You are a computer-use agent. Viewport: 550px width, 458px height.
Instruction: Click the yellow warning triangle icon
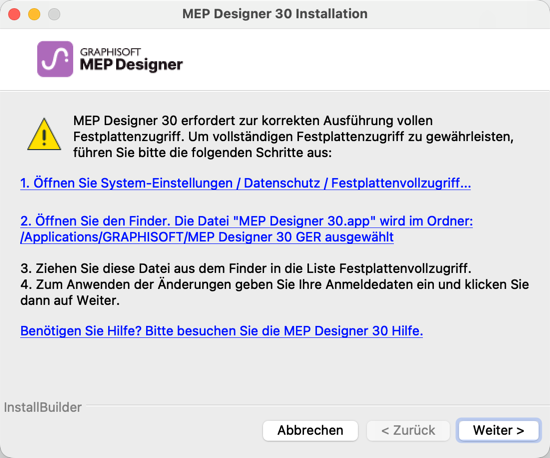coord(44,134)
